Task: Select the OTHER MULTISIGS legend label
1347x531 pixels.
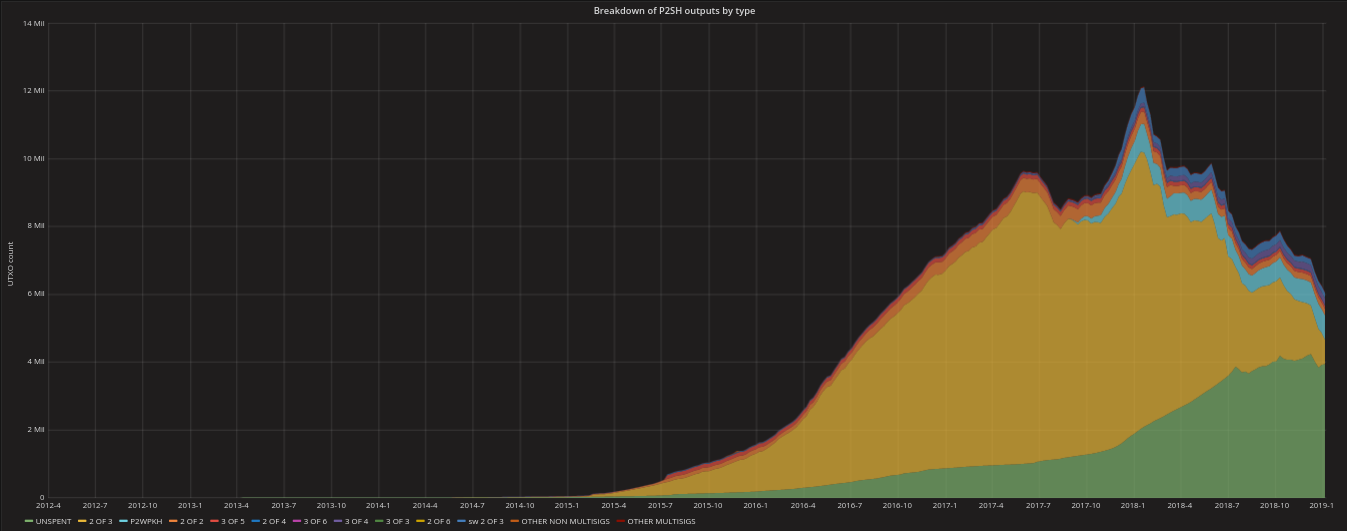Action: [x=661, y=521]
